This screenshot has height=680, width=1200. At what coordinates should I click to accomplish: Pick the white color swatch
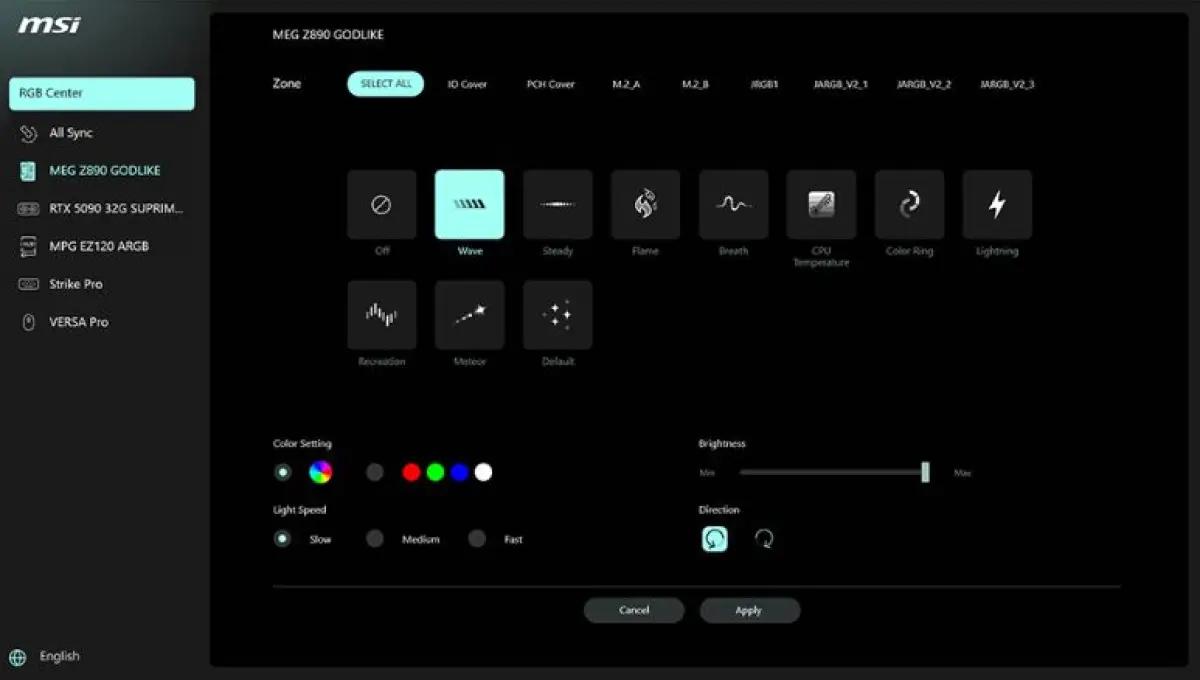[x=483, y=472]
